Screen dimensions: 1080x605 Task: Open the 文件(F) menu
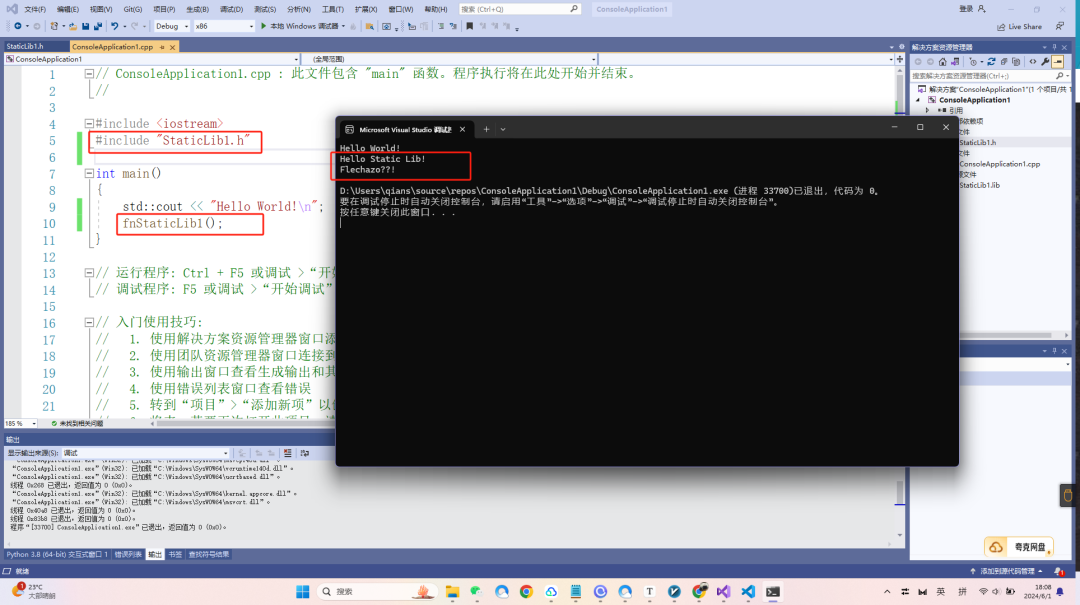(x=34, y=10)
